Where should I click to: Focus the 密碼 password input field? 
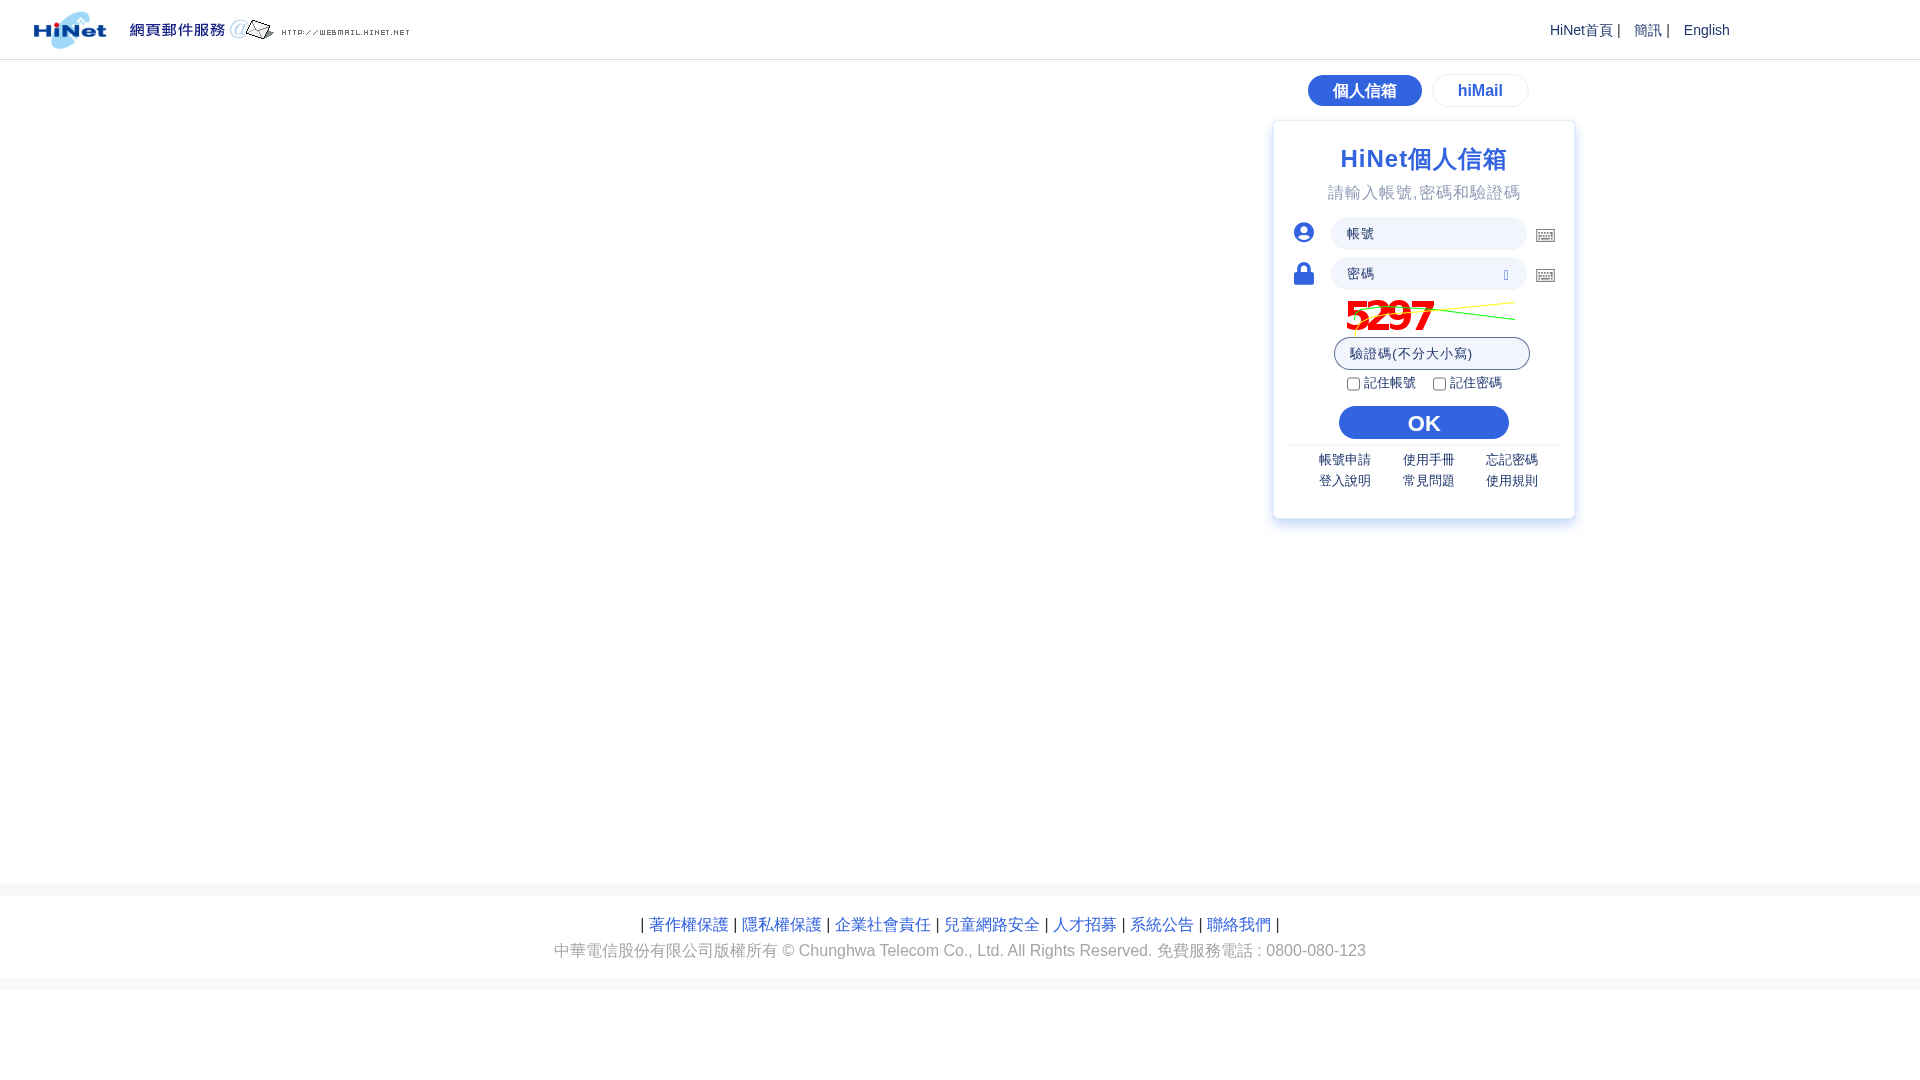[x=1428, y=274]
